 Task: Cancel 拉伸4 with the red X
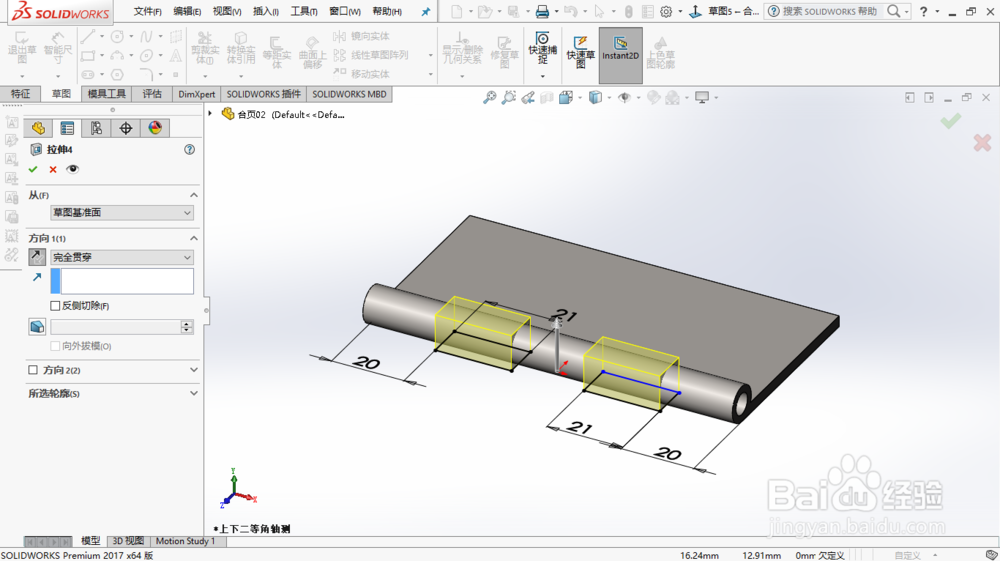click(x=53, y=170)
